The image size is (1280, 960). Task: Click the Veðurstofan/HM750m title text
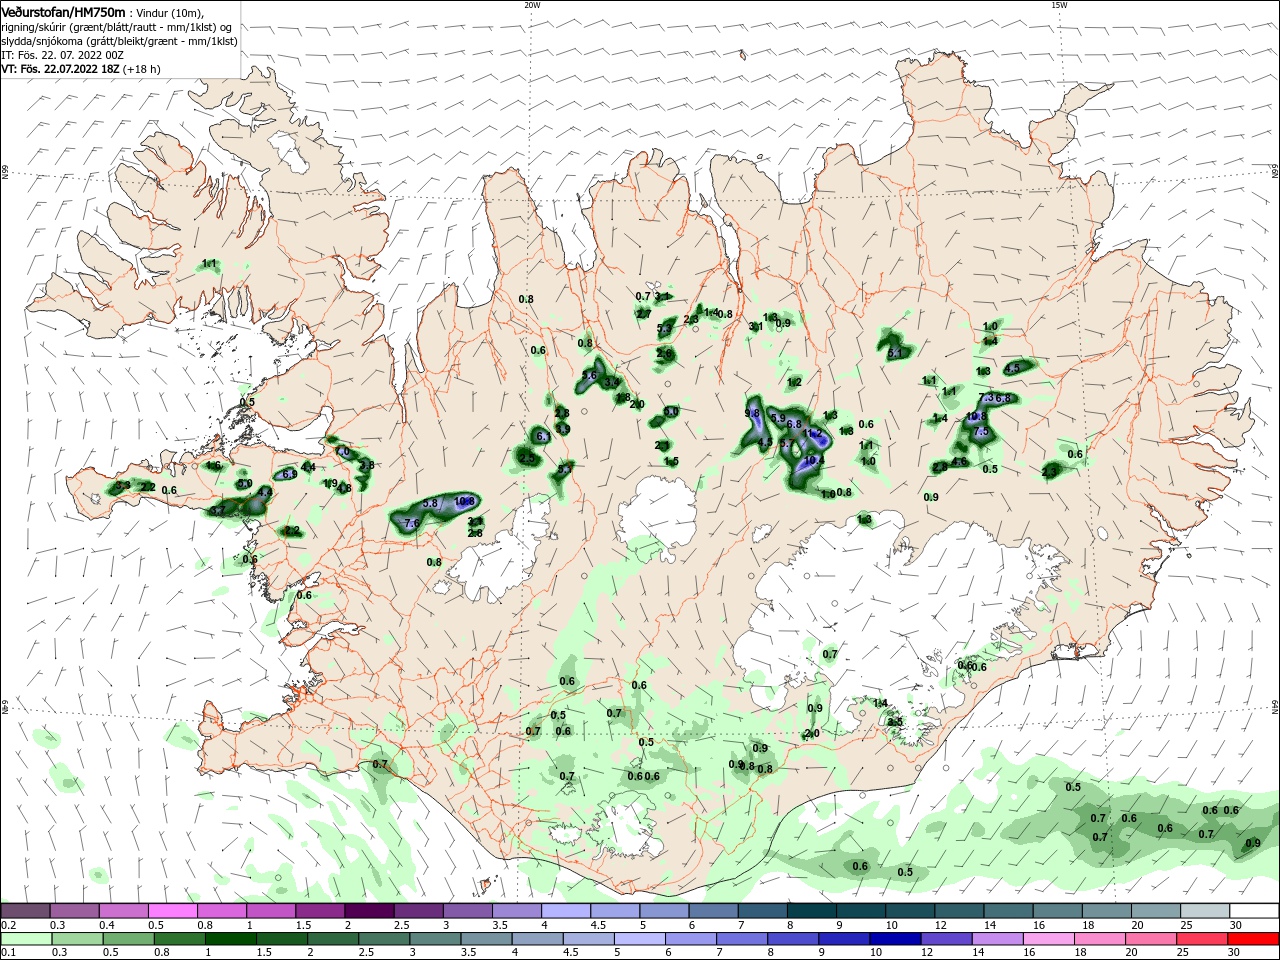click(x=63, y=13)
